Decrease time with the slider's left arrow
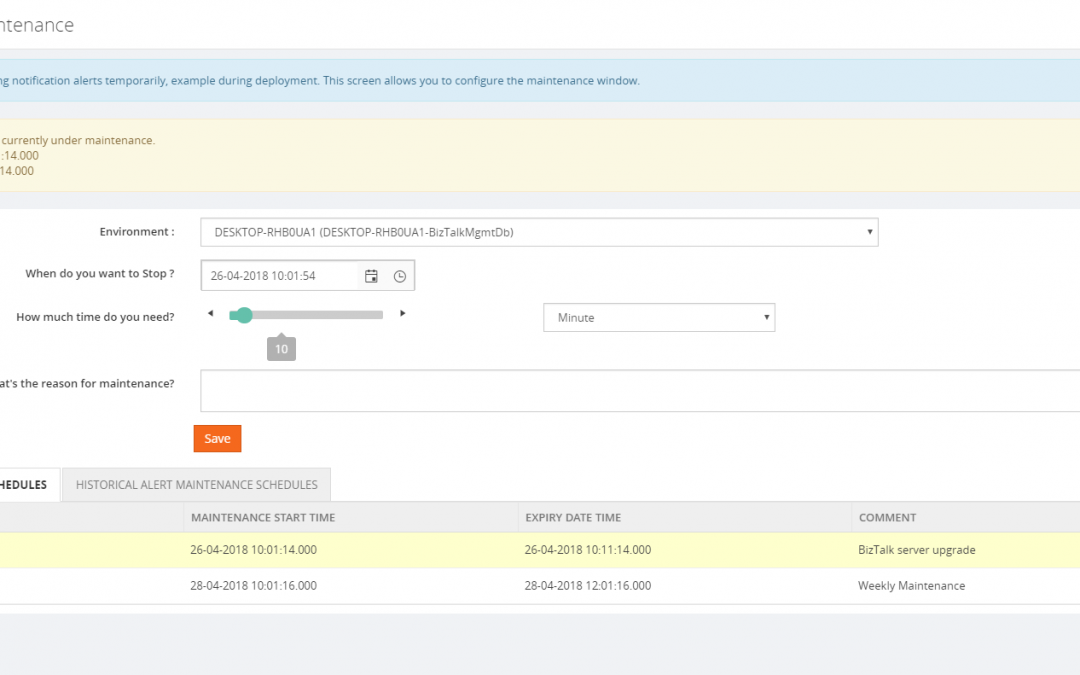The image size is (1080, 675). click(211, 313)
